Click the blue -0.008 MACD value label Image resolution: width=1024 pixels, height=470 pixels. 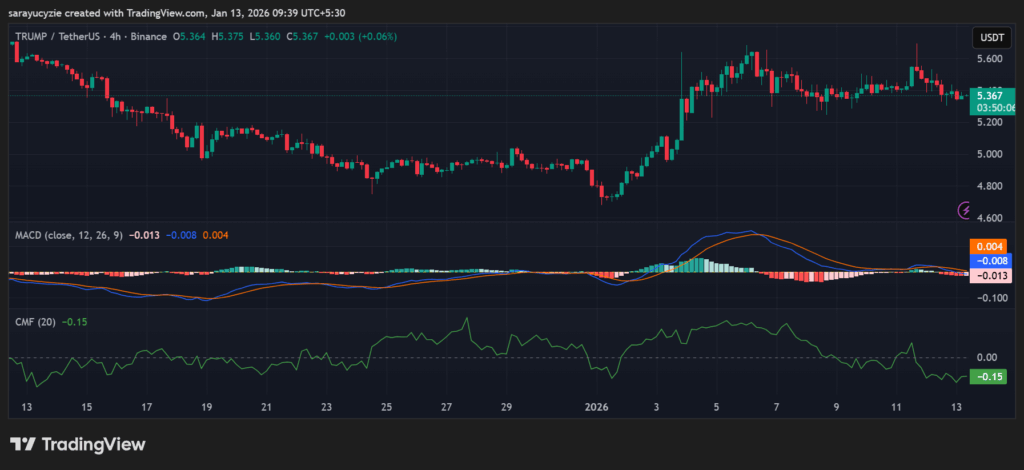coord(990,260)
